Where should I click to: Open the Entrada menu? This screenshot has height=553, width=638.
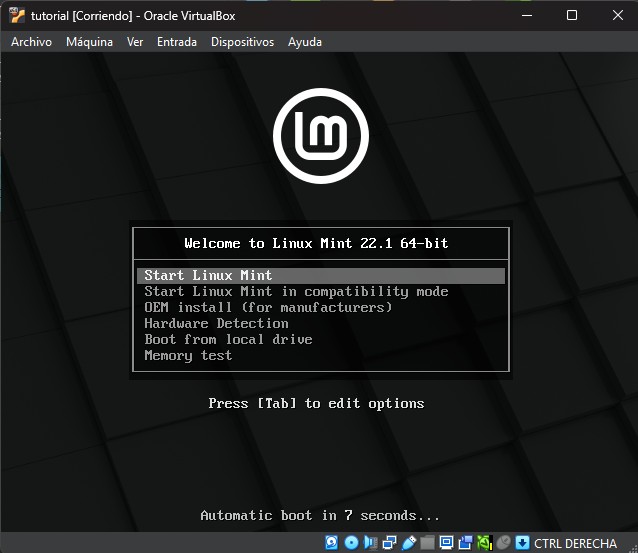click(177, 42)
